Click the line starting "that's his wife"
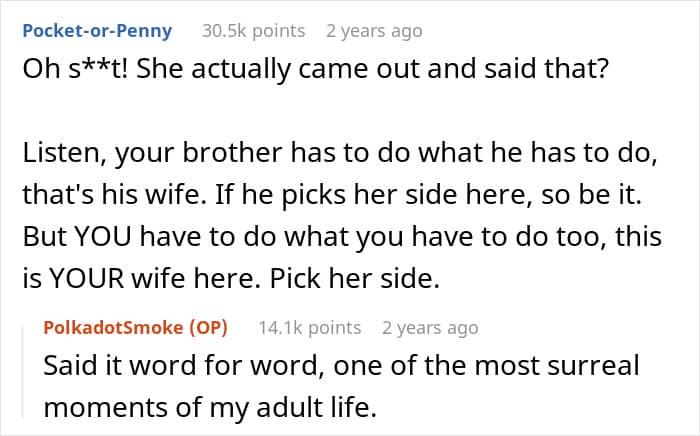 coord(332,195)
